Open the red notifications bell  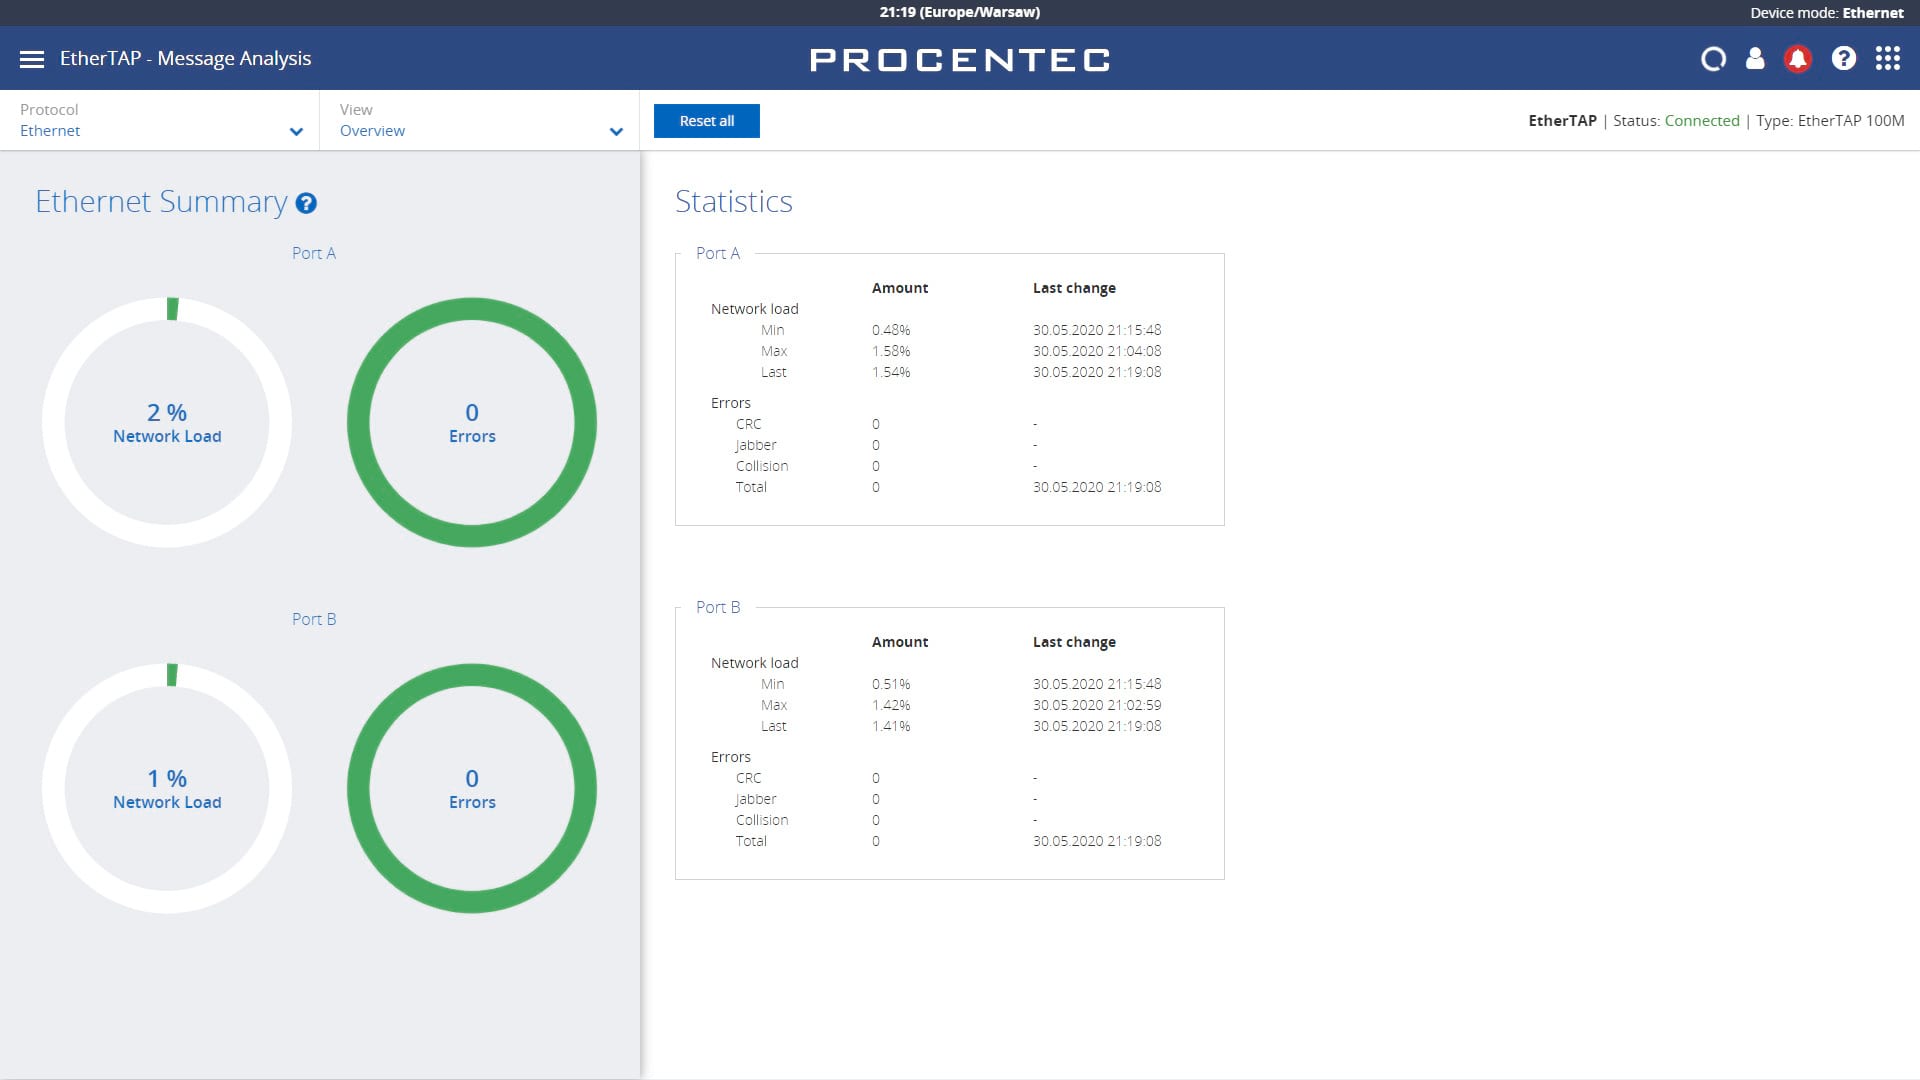(1798, 59)
